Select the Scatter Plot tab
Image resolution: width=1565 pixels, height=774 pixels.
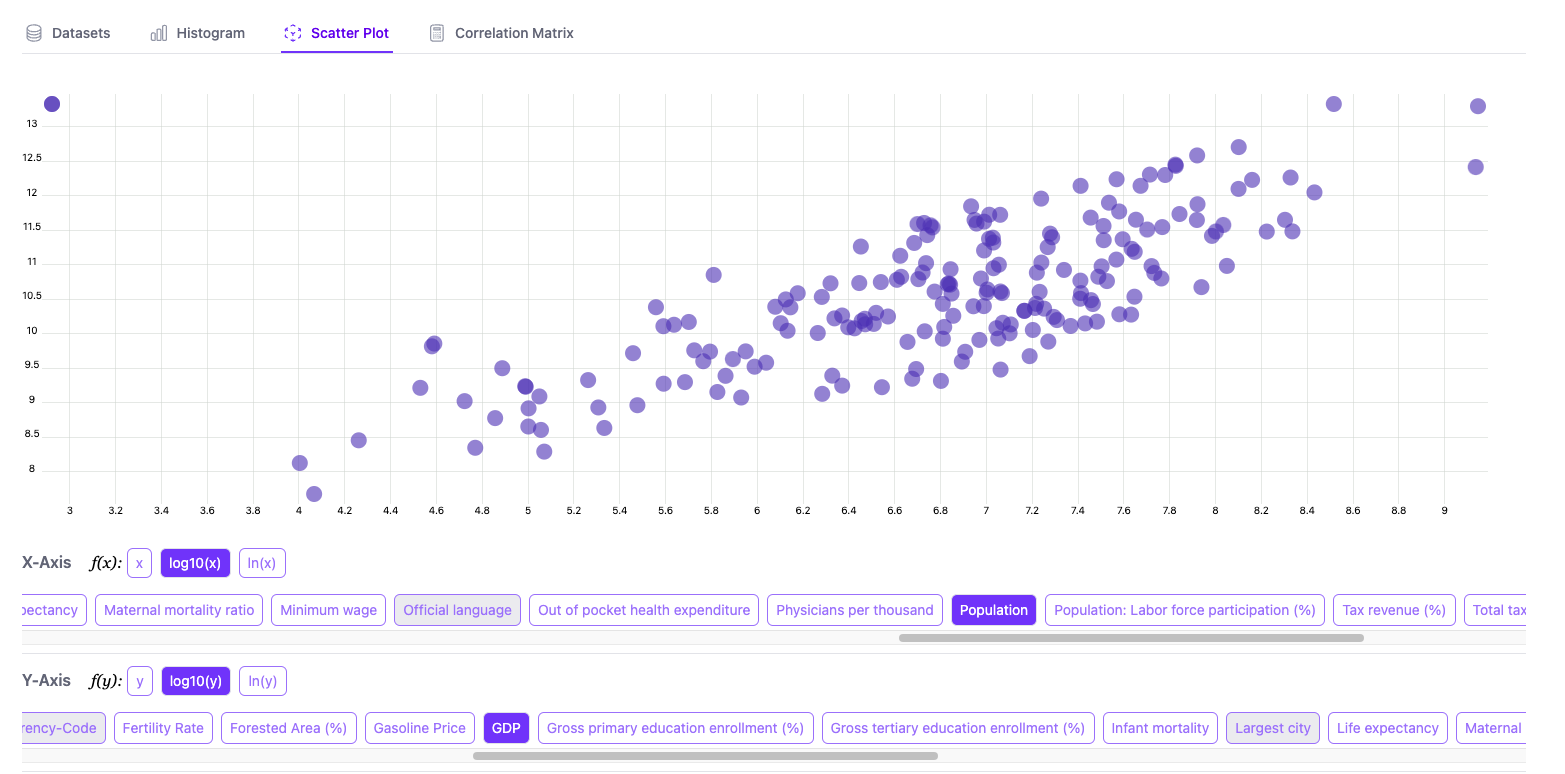pos(337,33)
